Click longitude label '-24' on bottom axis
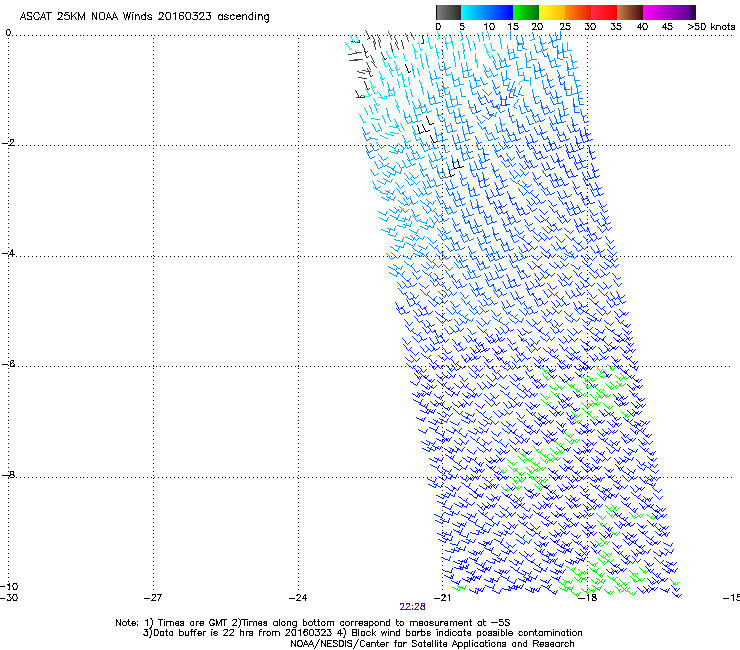Image resolution: width=740 pixels, height=650 pixels. tap(298, 598)
